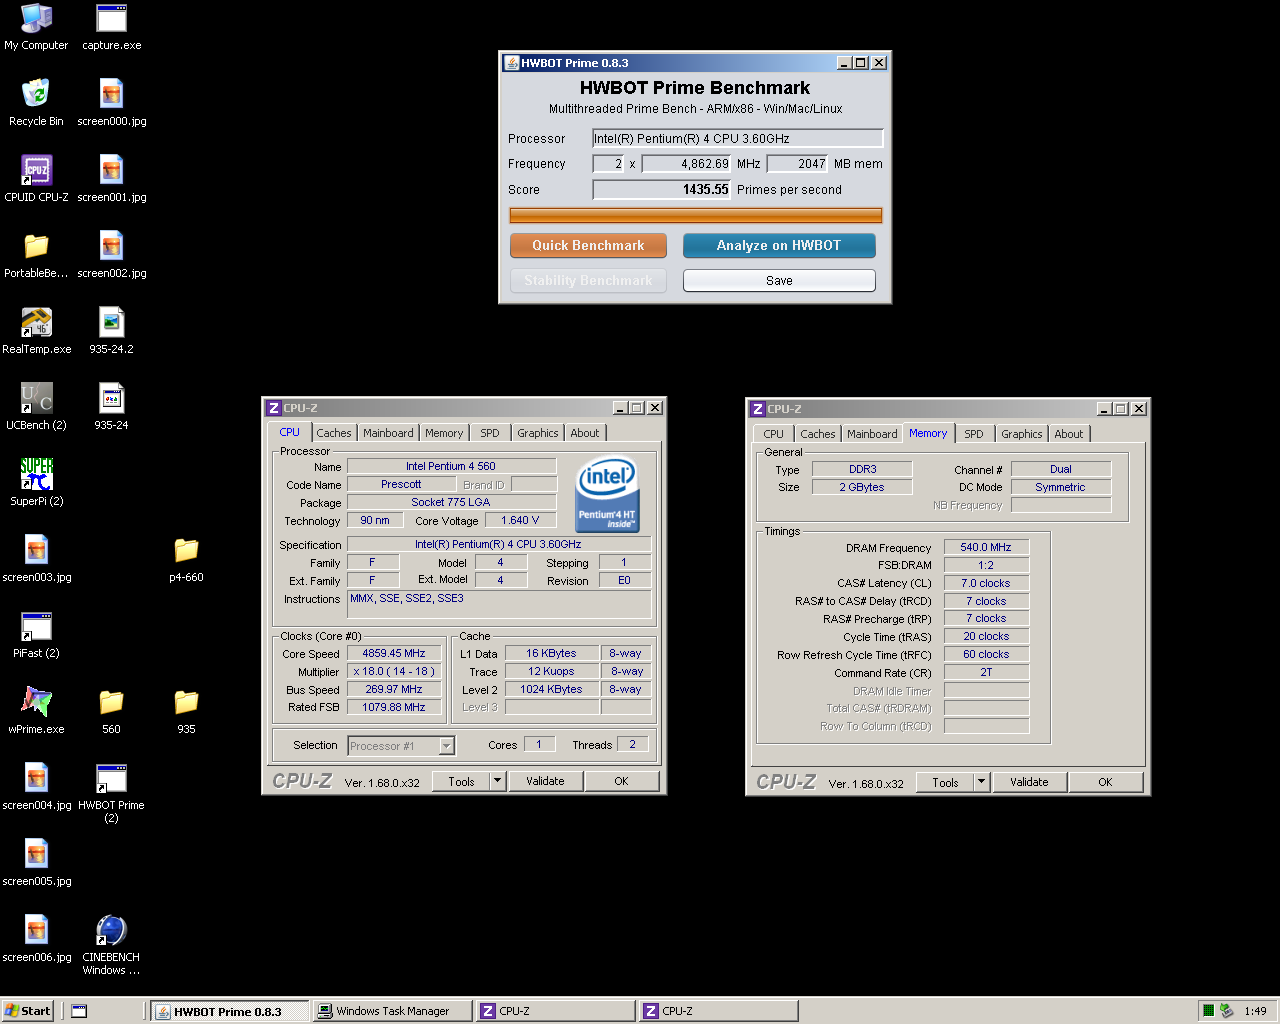Screen dimensions: 1280x1024
Task: Click Validate in left CPU-Z window
Action: pyautogui.click(x=545, y=781)
